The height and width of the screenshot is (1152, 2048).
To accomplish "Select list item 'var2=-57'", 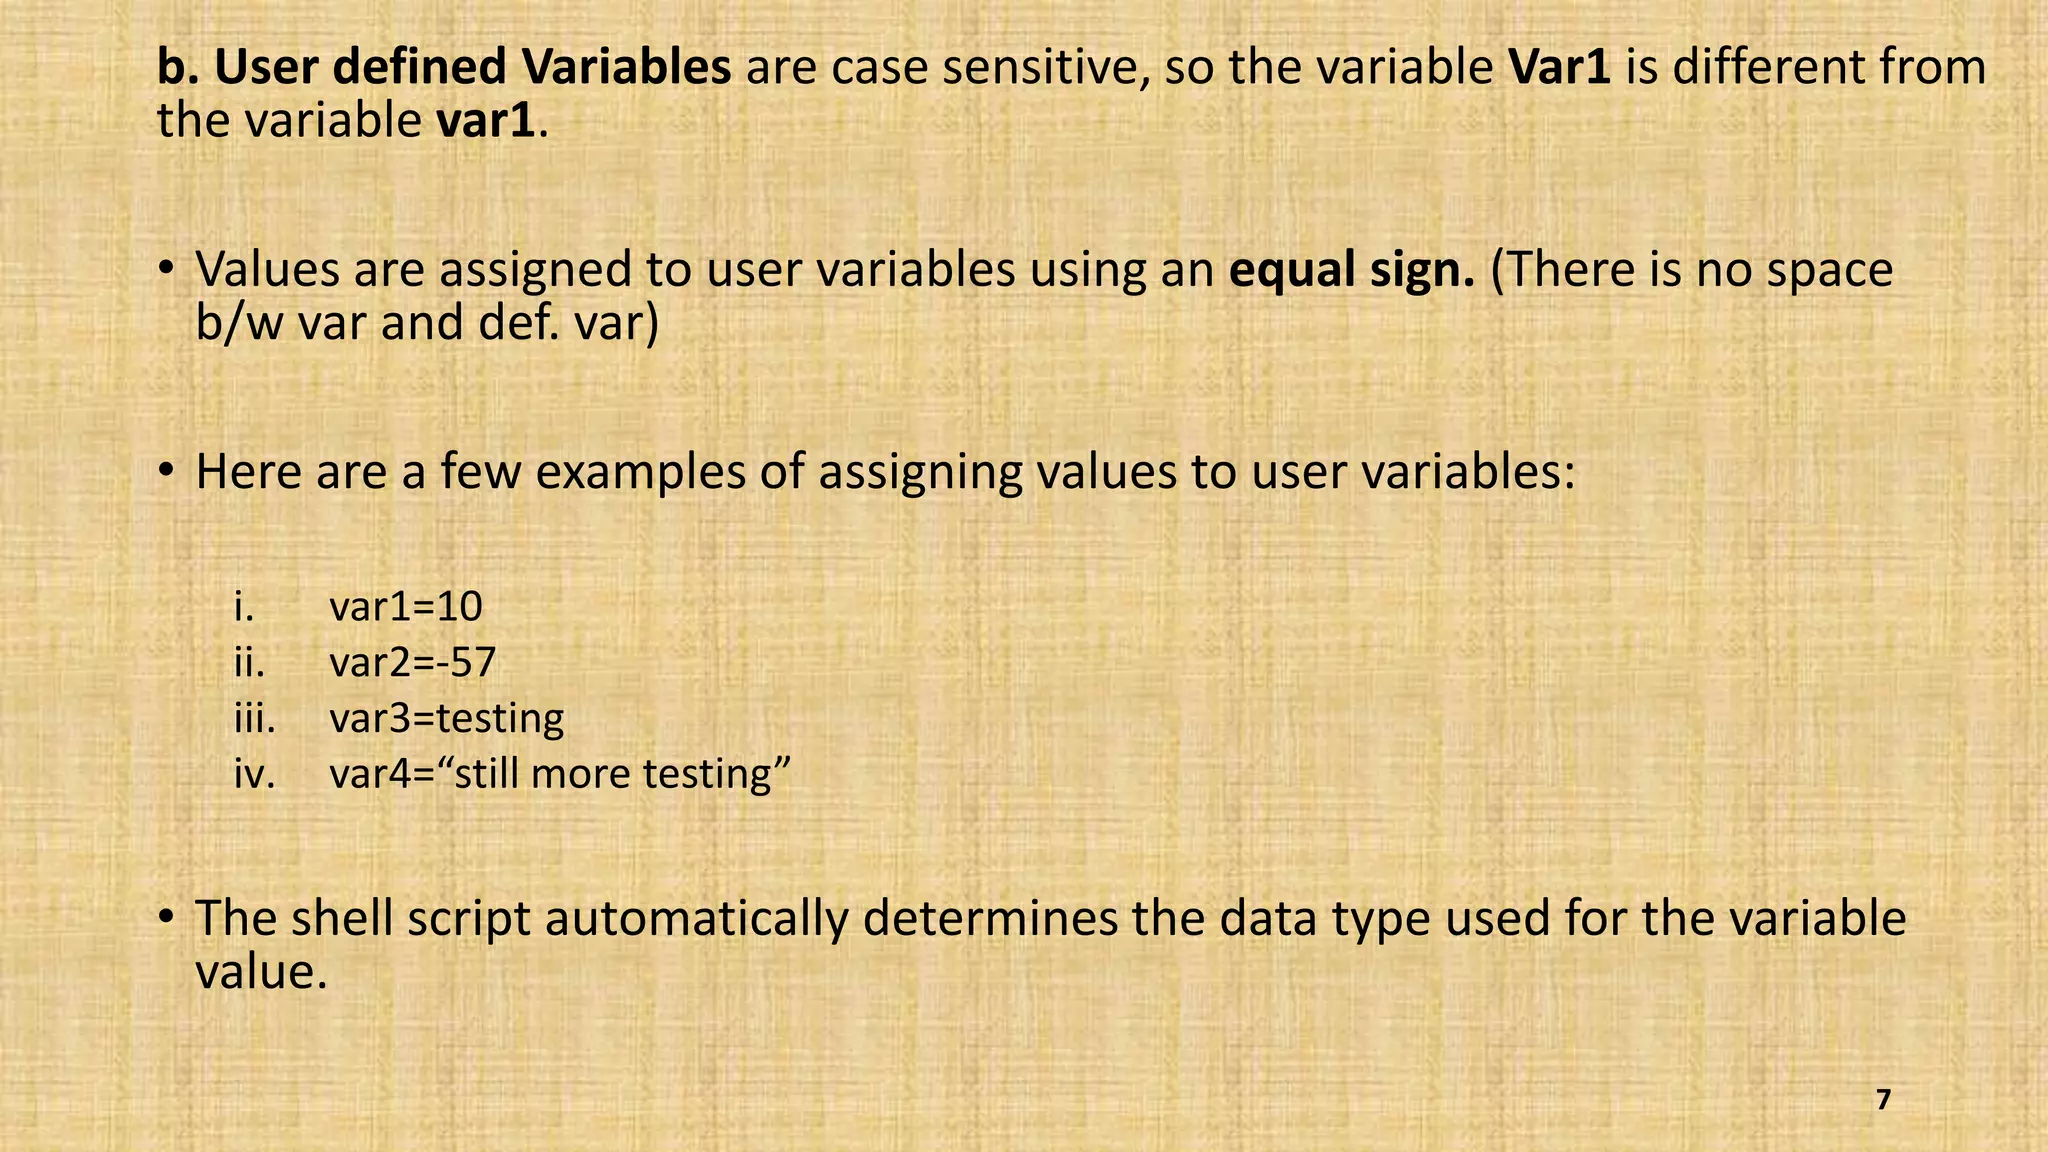I will pos(413,662).
